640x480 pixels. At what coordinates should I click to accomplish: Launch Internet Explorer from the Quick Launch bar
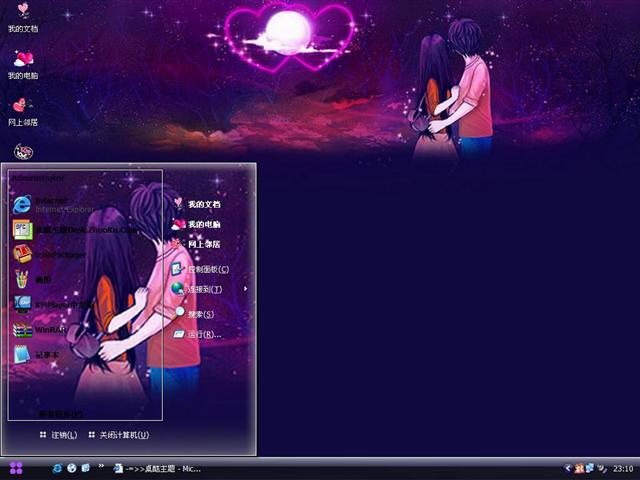click(x=57, y=468)
